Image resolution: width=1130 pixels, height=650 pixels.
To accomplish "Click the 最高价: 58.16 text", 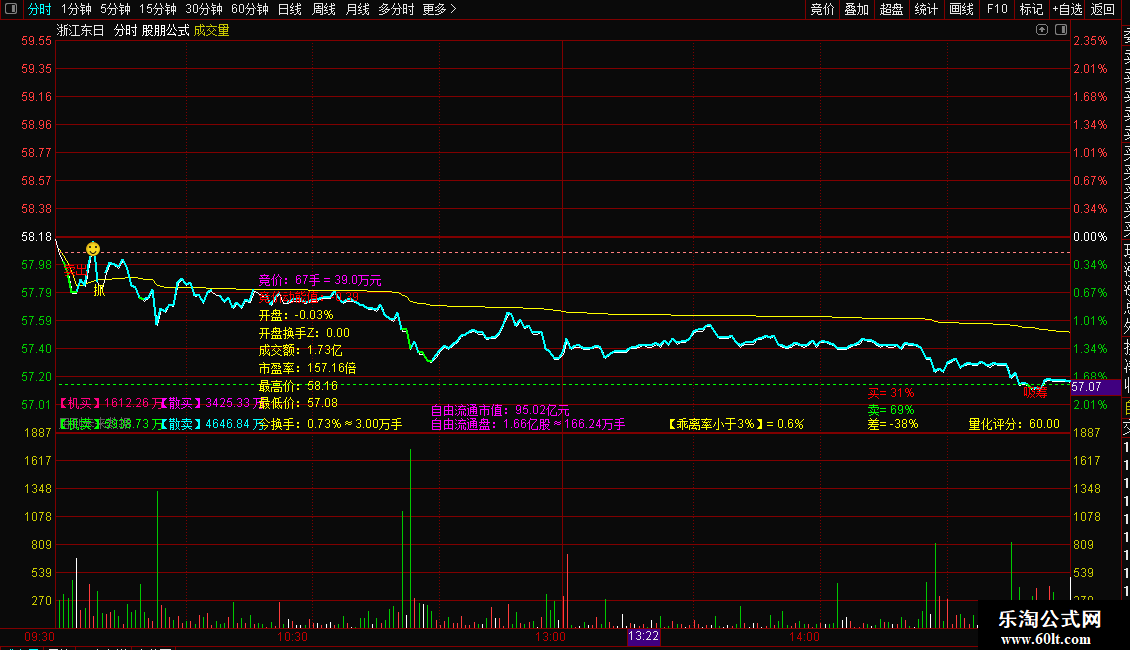I will click(298, 386).
